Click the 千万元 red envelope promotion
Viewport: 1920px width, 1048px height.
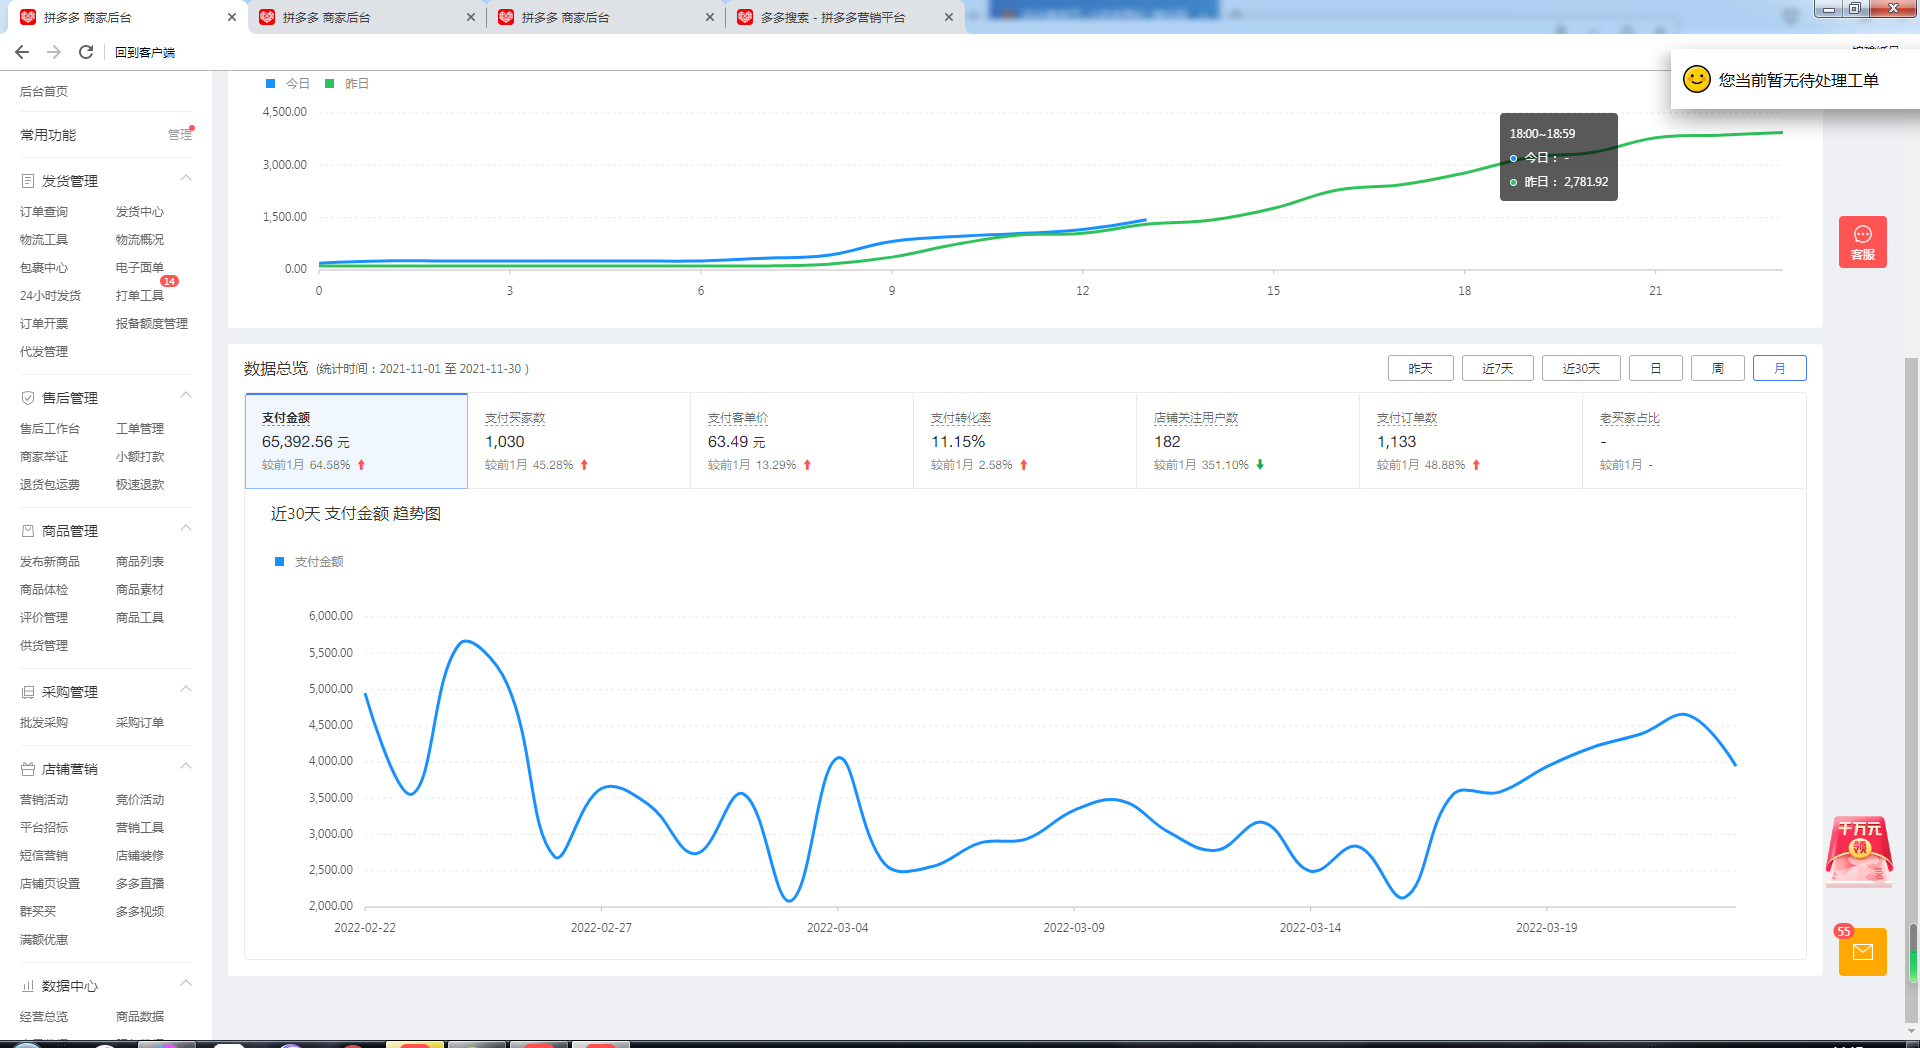coord(1859,851)
